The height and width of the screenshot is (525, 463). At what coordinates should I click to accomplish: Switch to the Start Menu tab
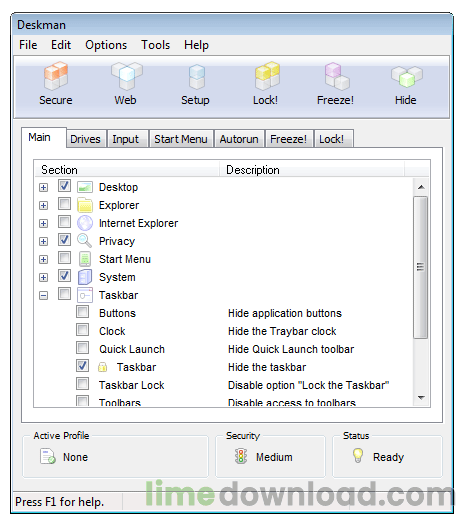181,139
